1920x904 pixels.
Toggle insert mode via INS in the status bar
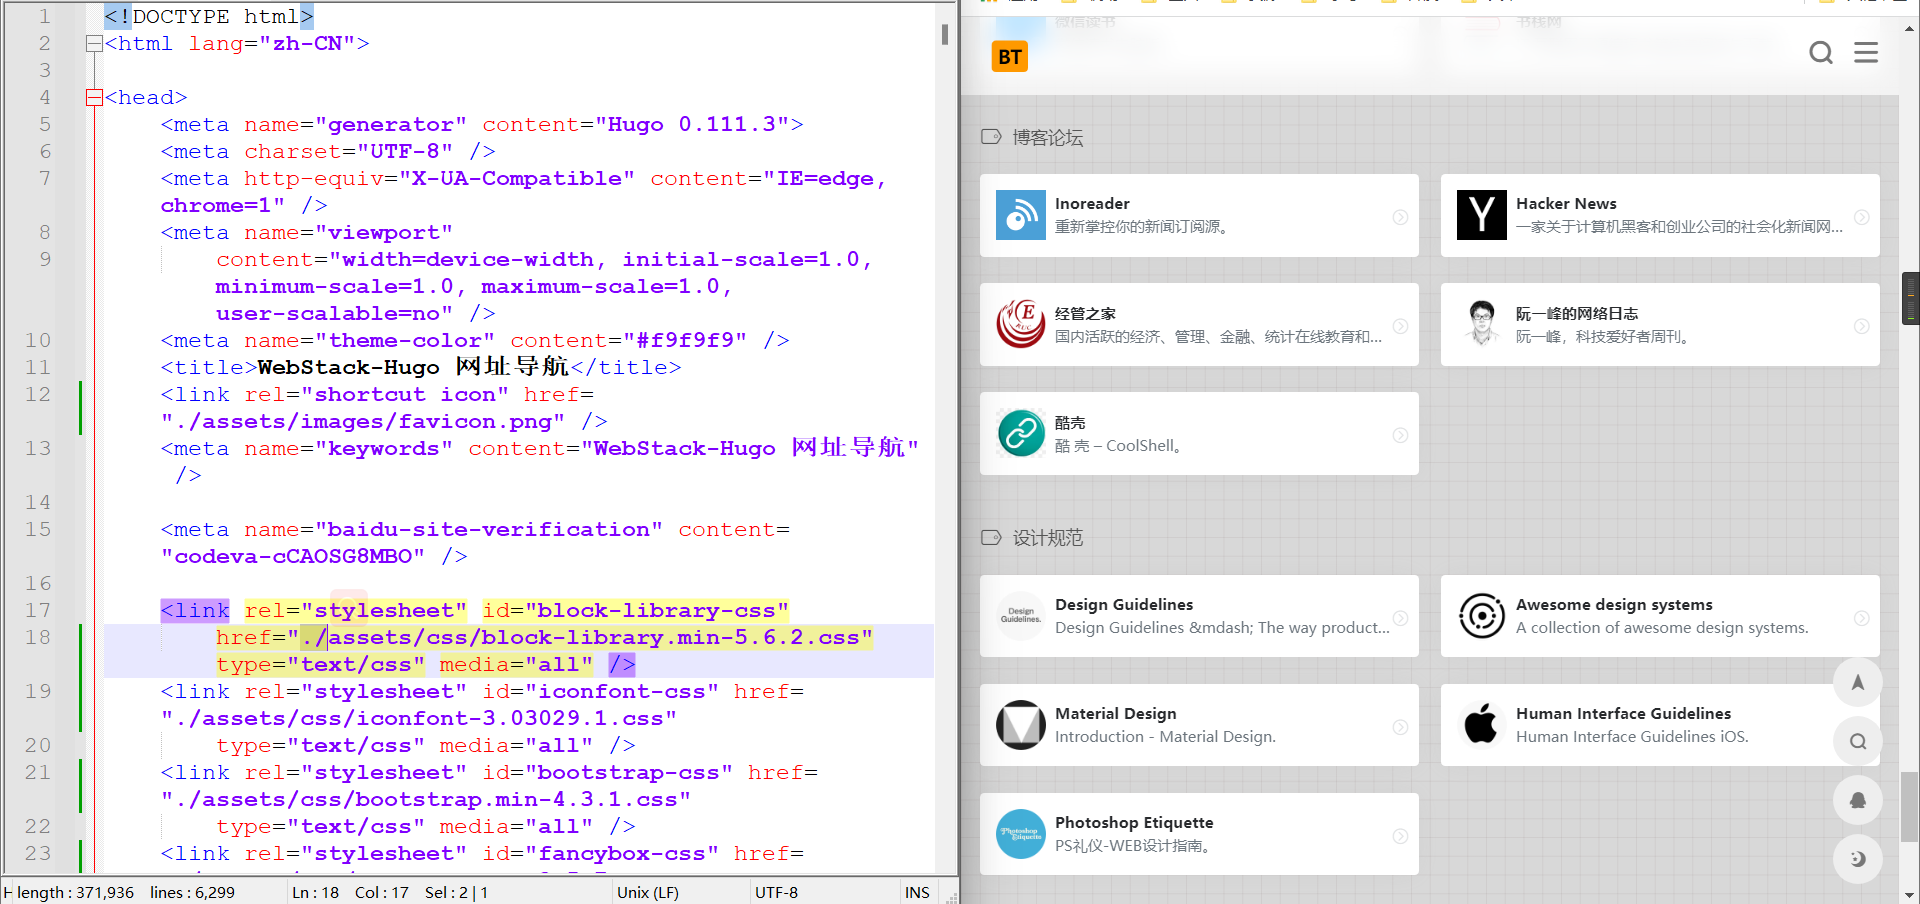tap(918, 892)
